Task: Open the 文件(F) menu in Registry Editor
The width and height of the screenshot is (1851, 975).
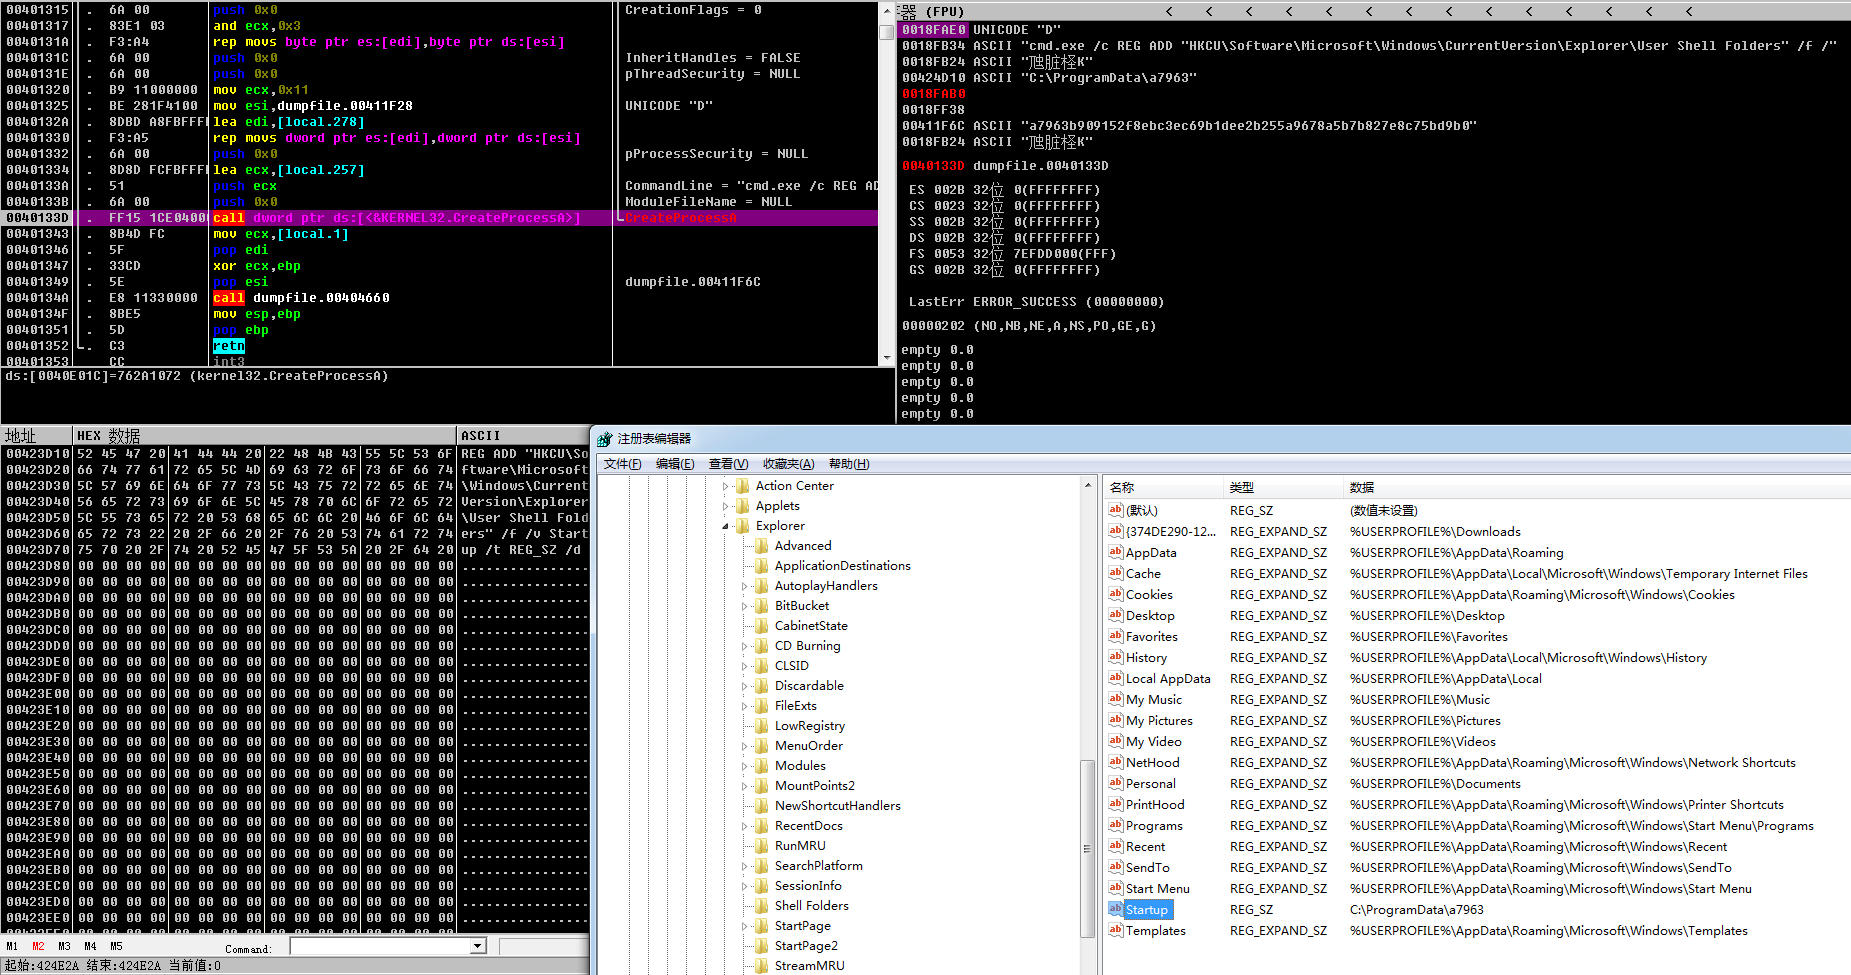Action: click(622, 464)
